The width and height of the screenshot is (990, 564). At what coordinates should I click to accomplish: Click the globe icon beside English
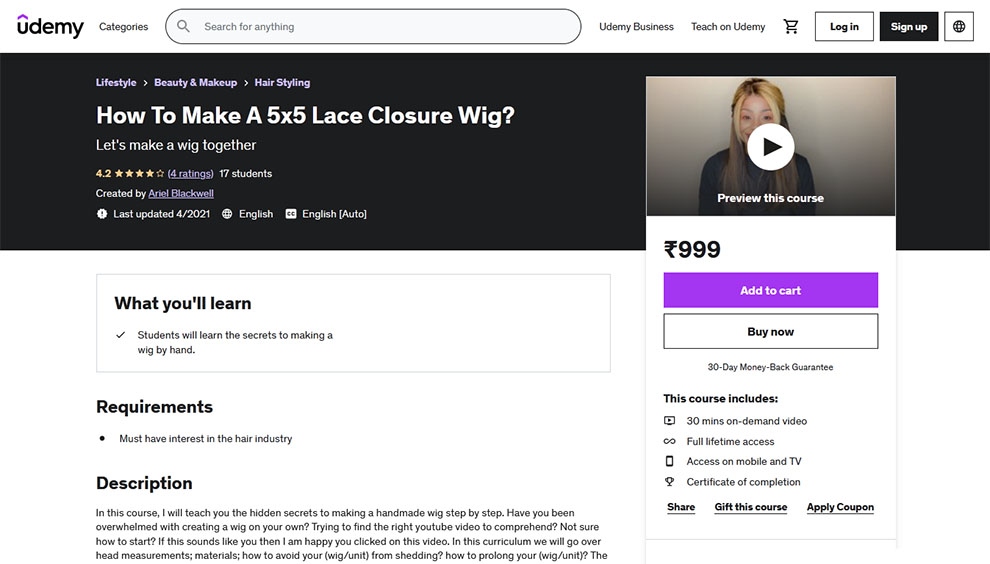[x=227, y=214]
